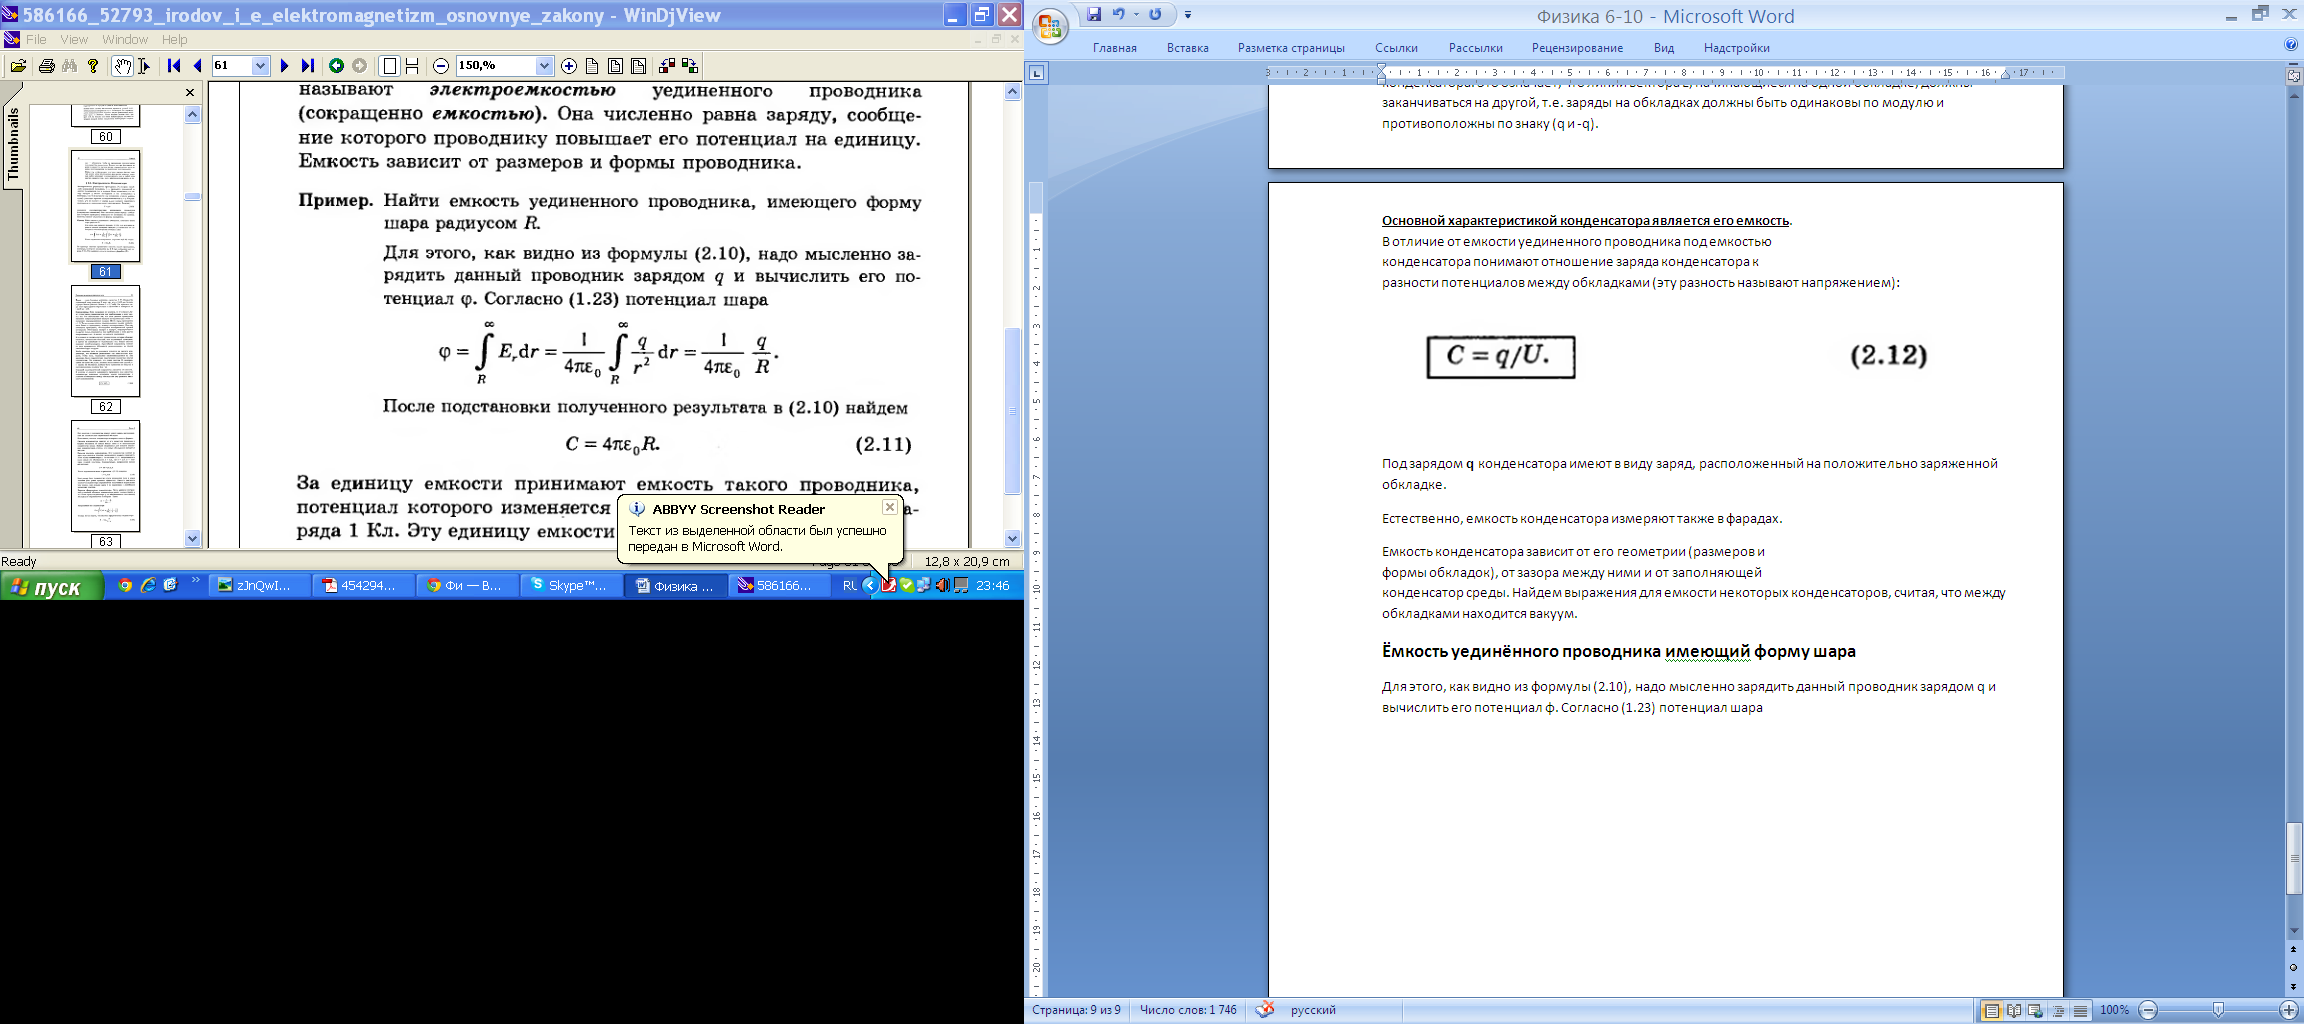Switch to Full Screen Reading view
The image size is (2304, 1024).
2014,1011
